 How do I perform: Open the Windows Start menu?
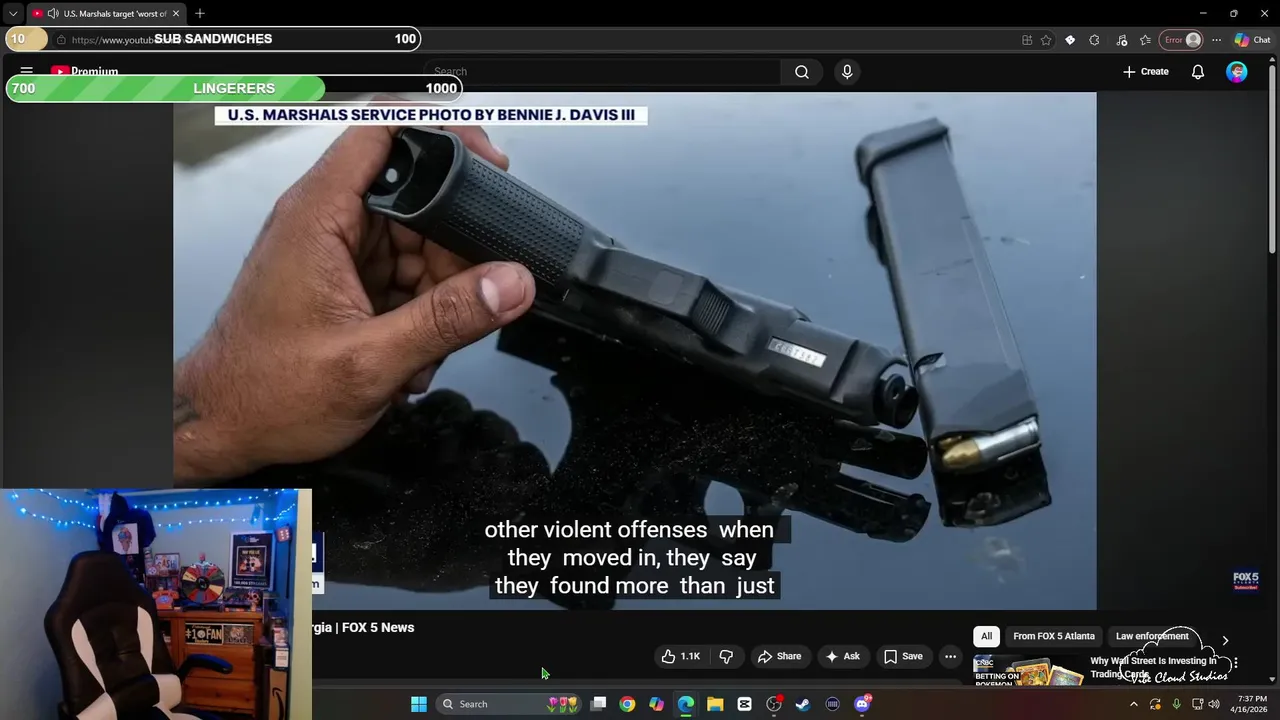pyautogui.click(x=419, y=704)
